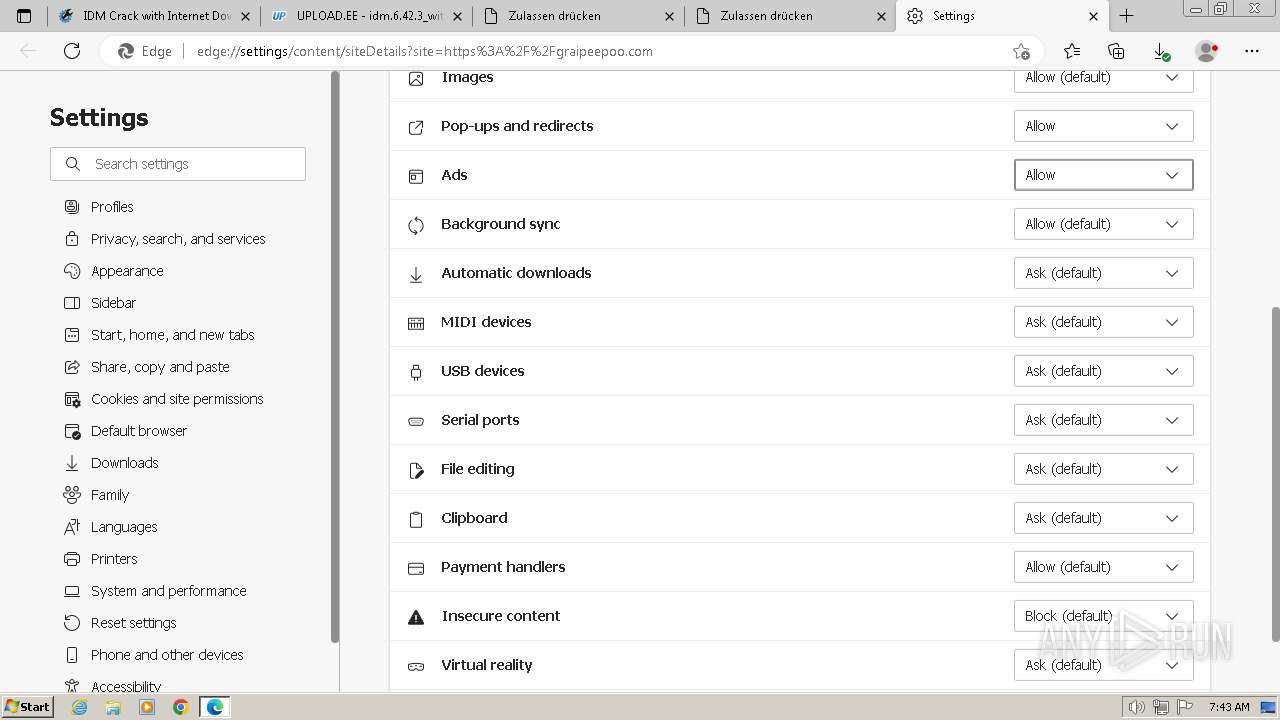
Task: Click the Automatic downloads arrow icon
Action: click(416, 274)
